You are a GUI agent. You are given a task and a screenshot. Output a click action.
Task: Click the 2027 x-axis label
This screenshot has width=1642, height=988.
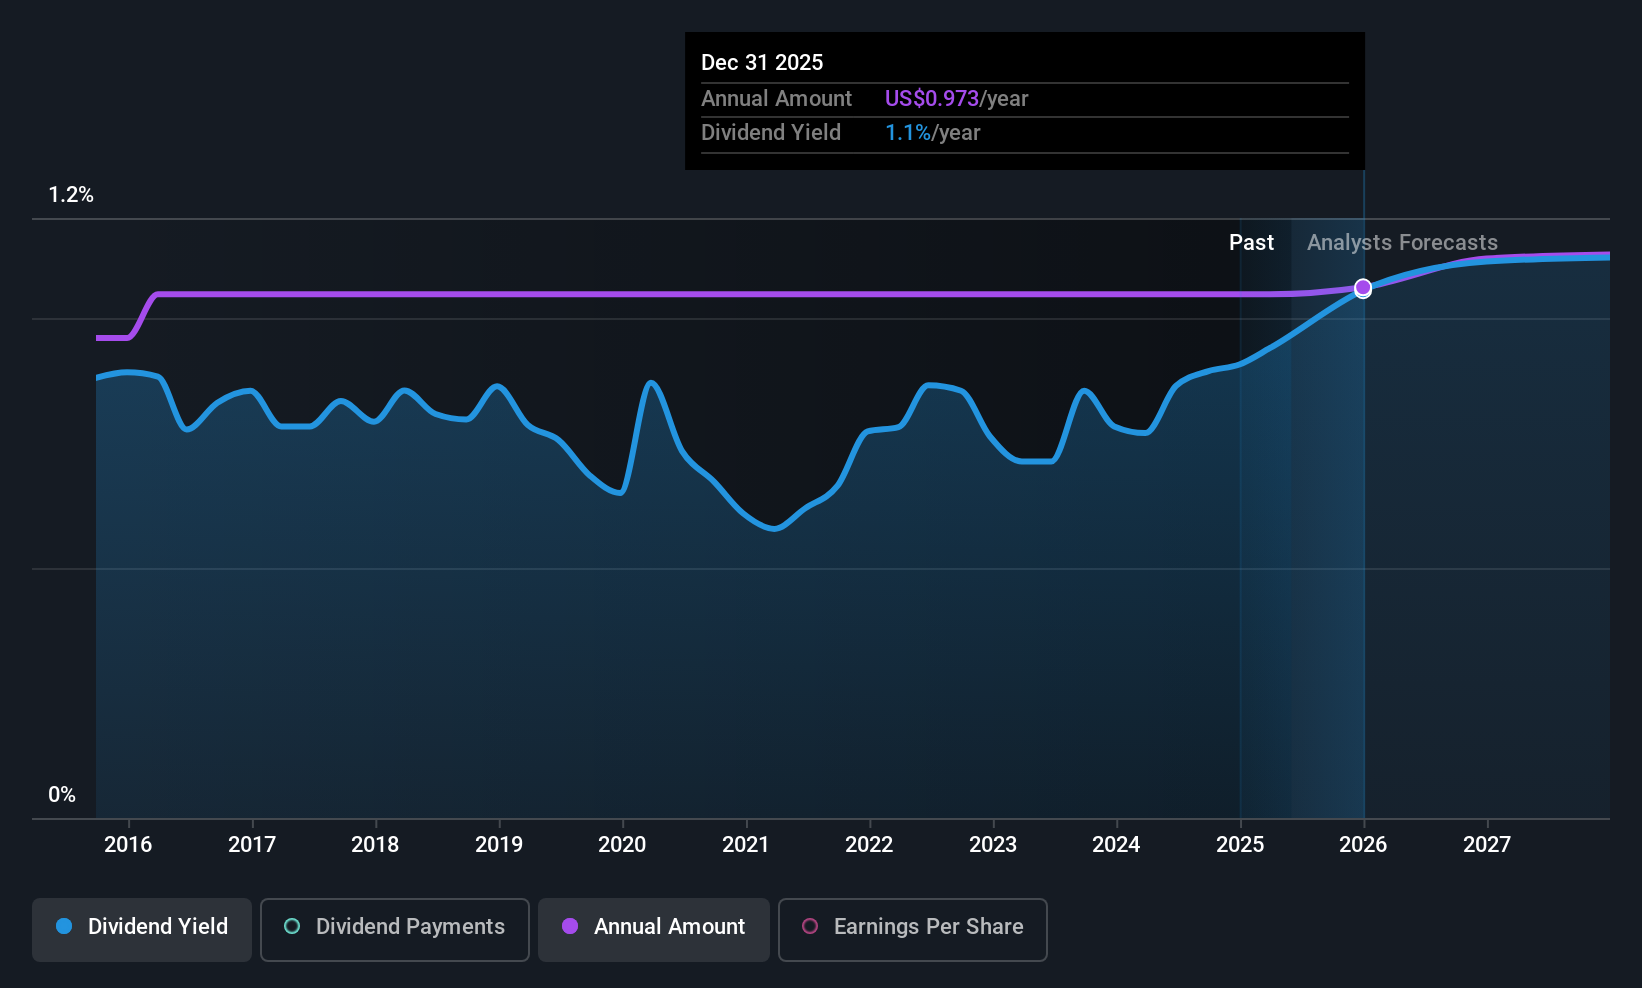pos(1487,845)
